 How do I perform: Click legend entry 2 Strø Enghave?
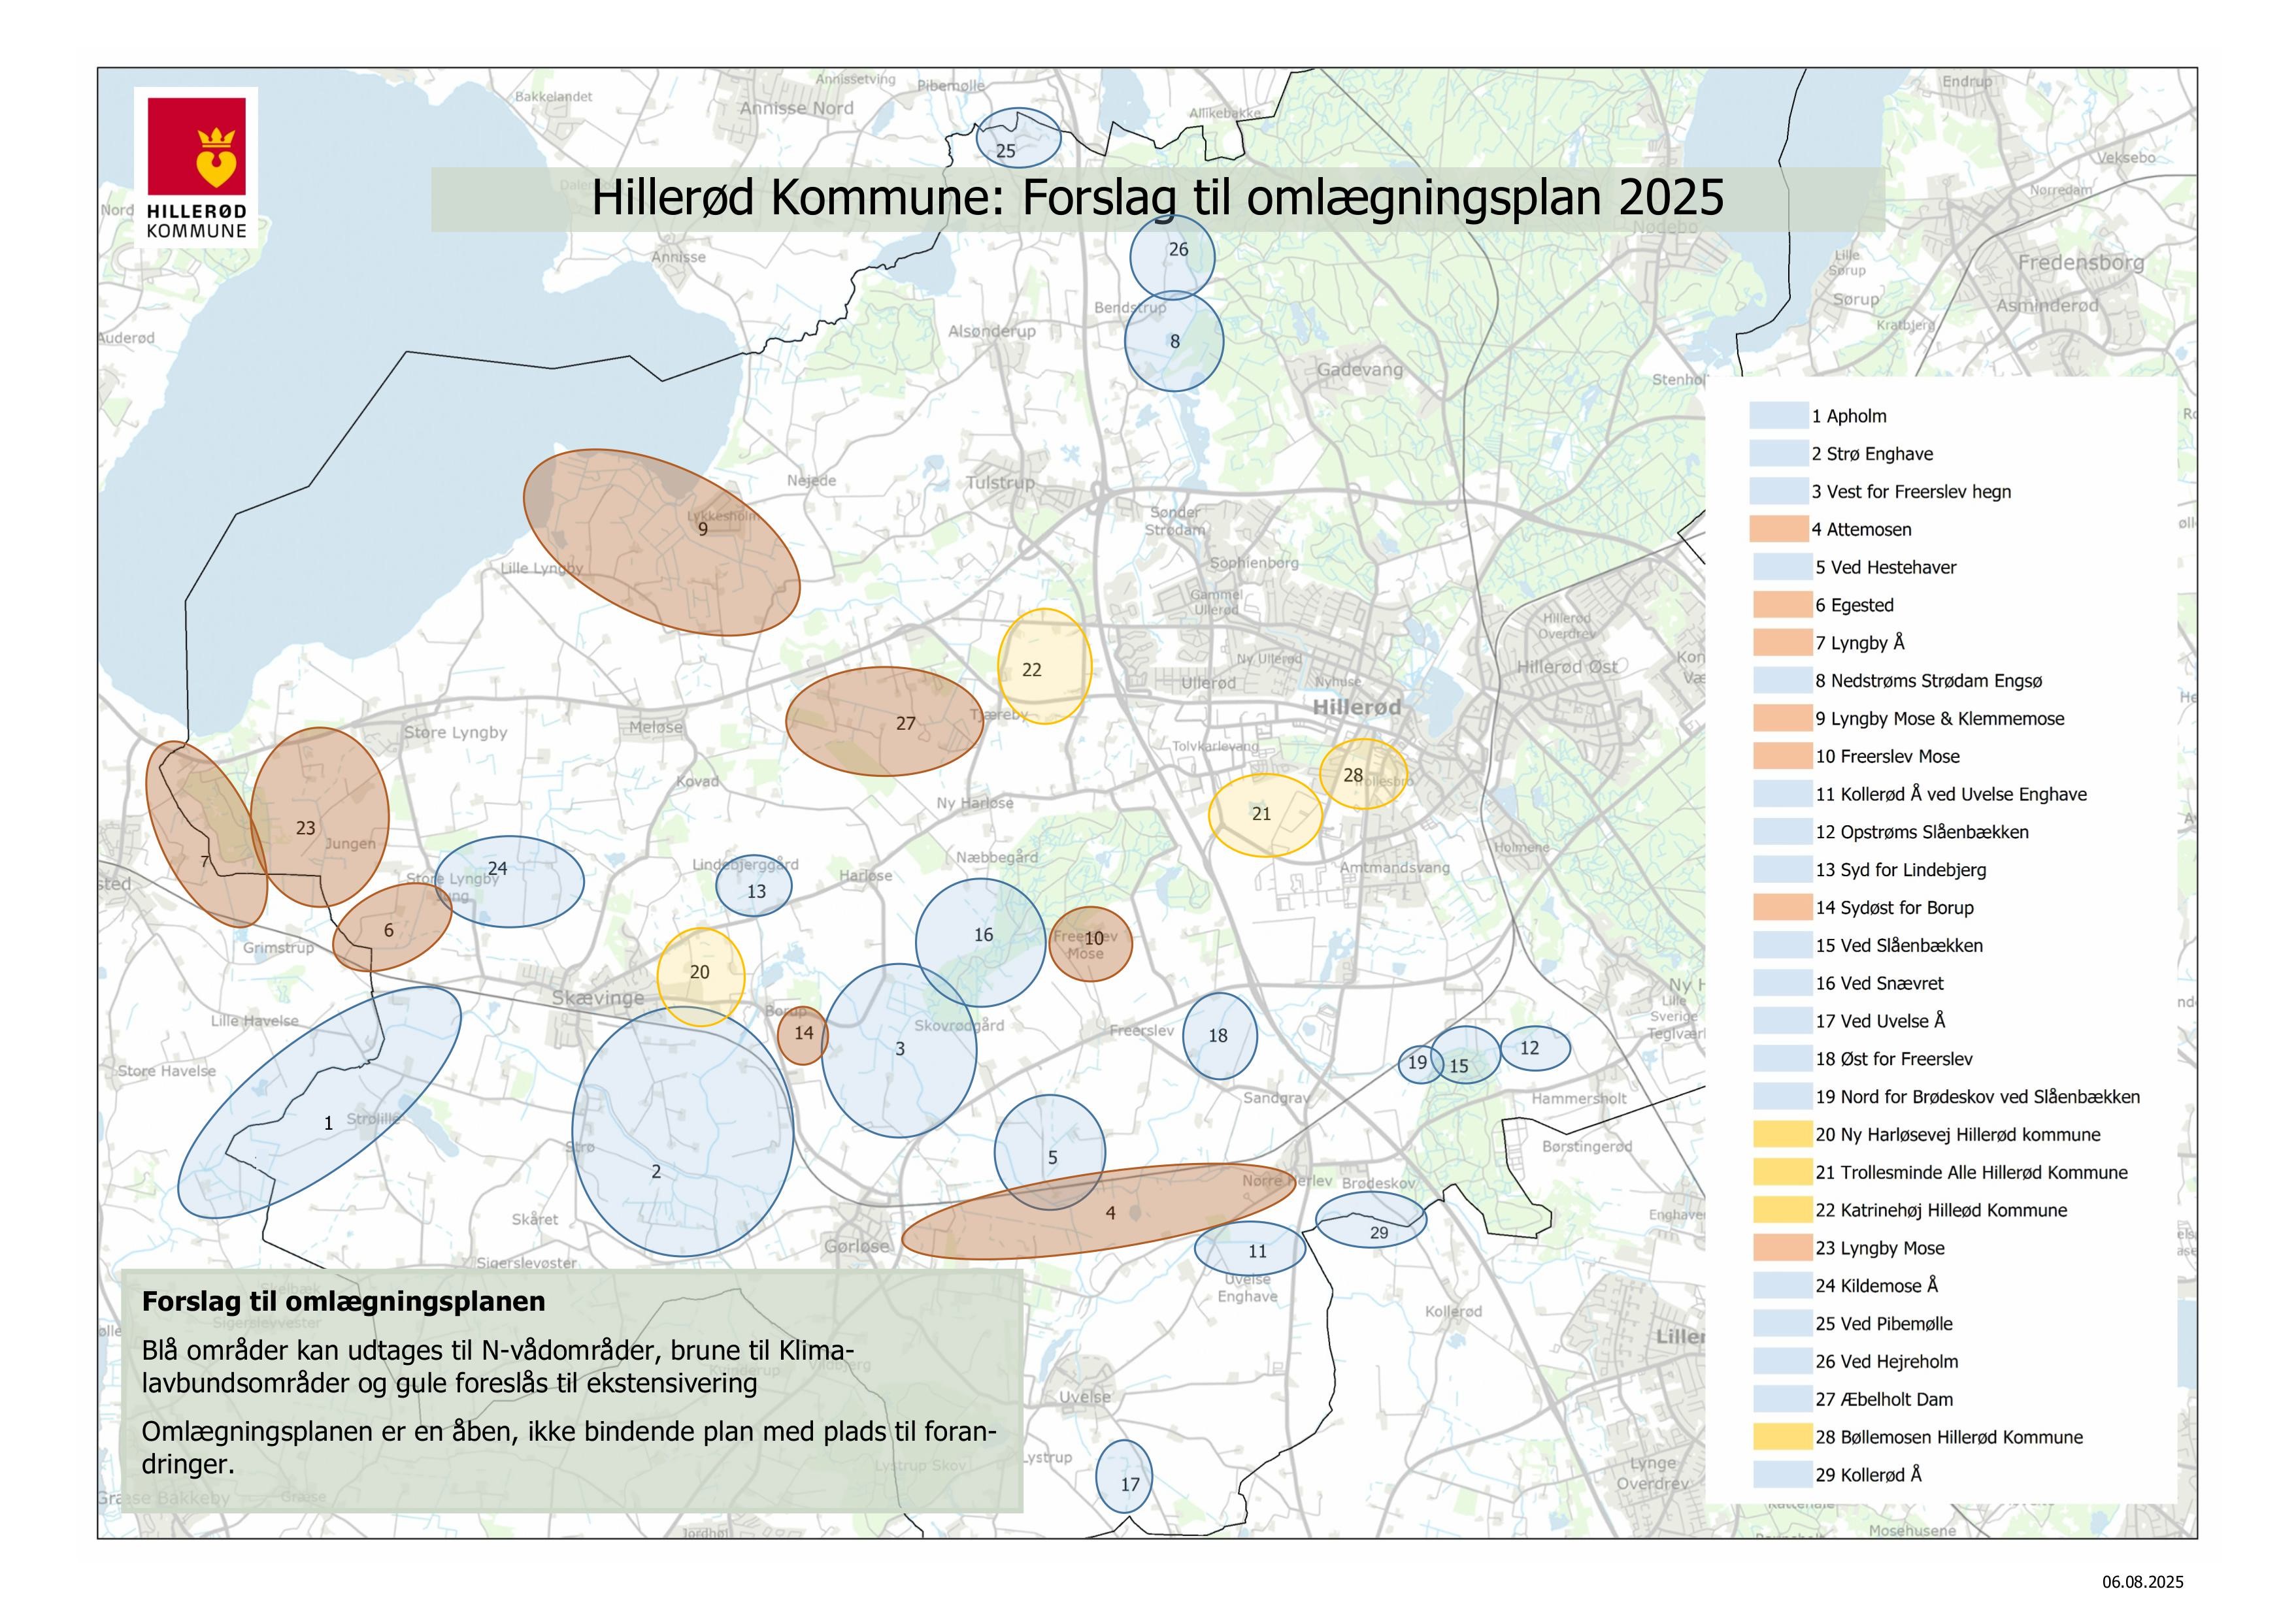(x=1872, y=454)
